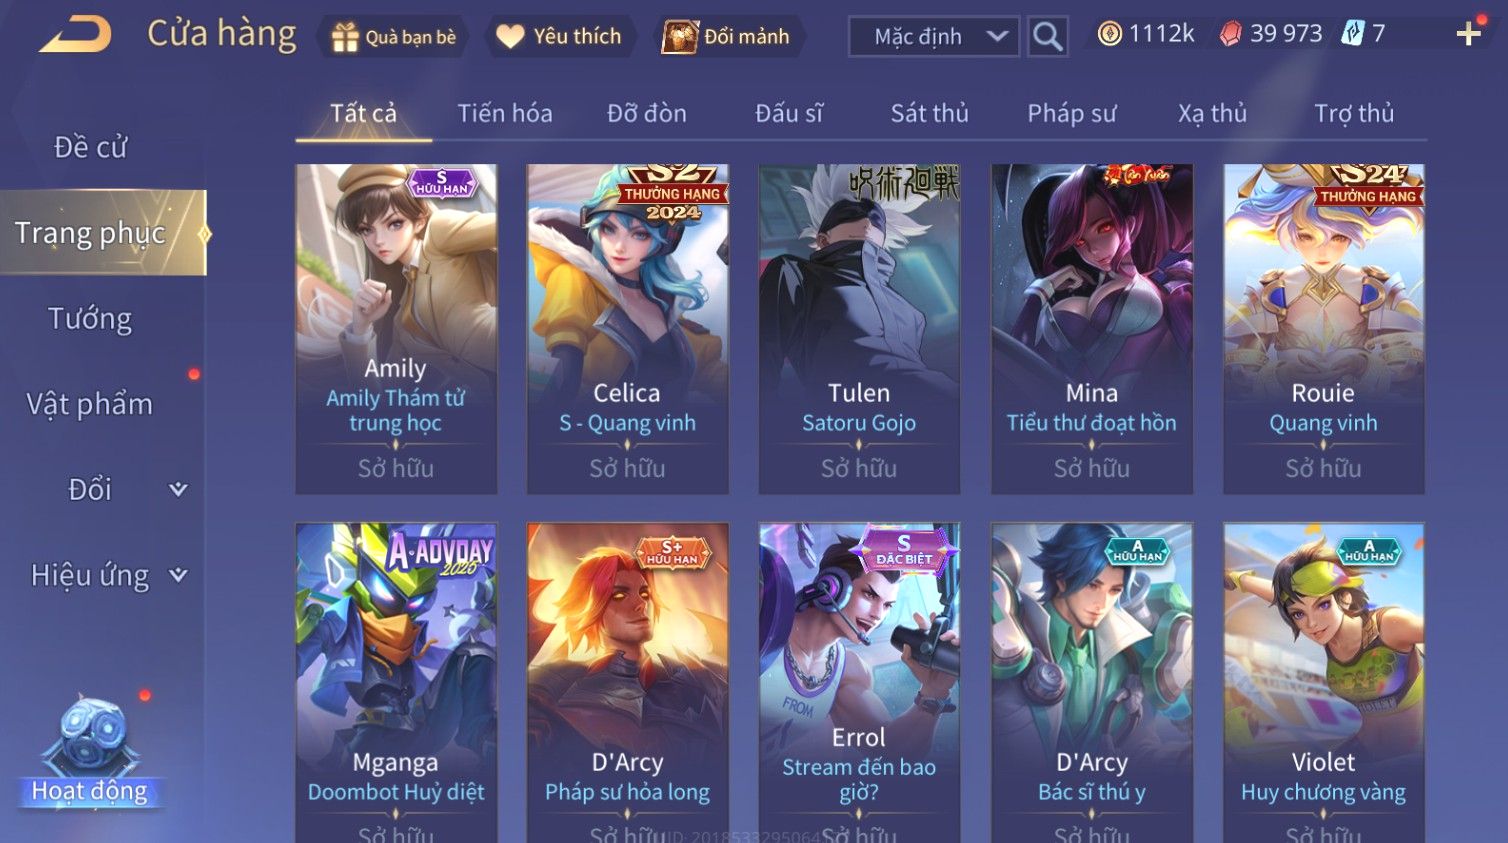Open Vật phẩm in the sidebar
Screen dimensions: 1508x843
(x=90, y=404)
